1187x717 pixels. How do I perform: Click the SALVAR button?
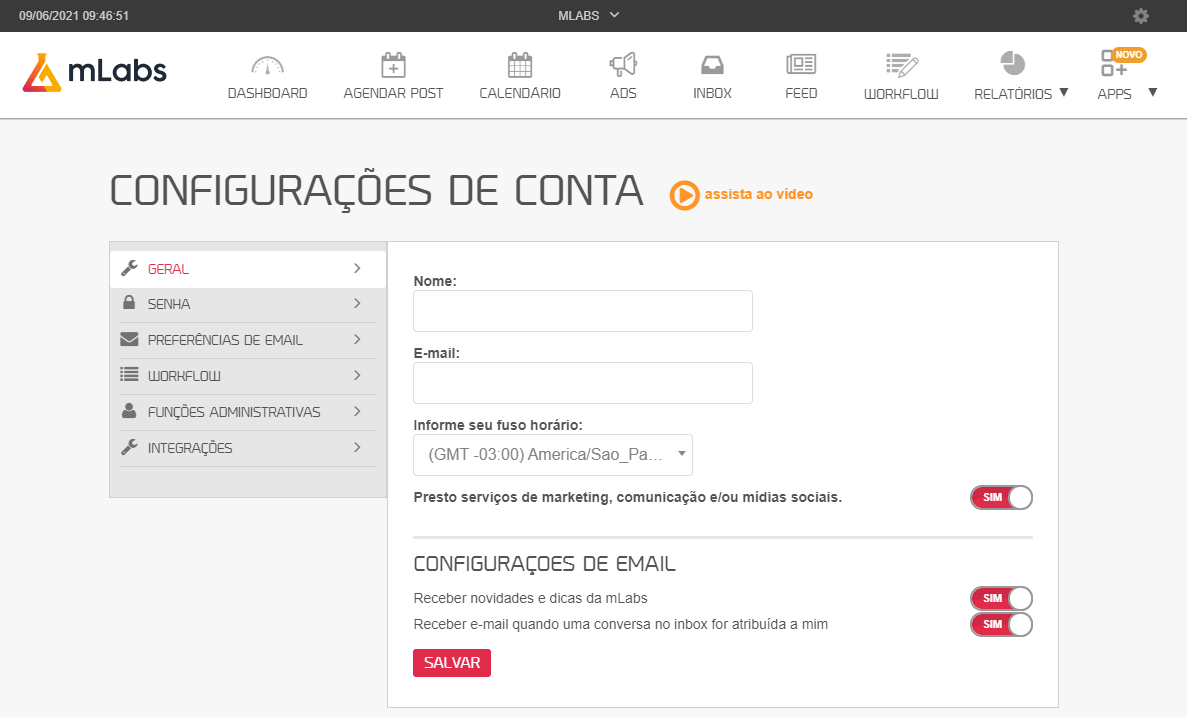tap(451, 662)
